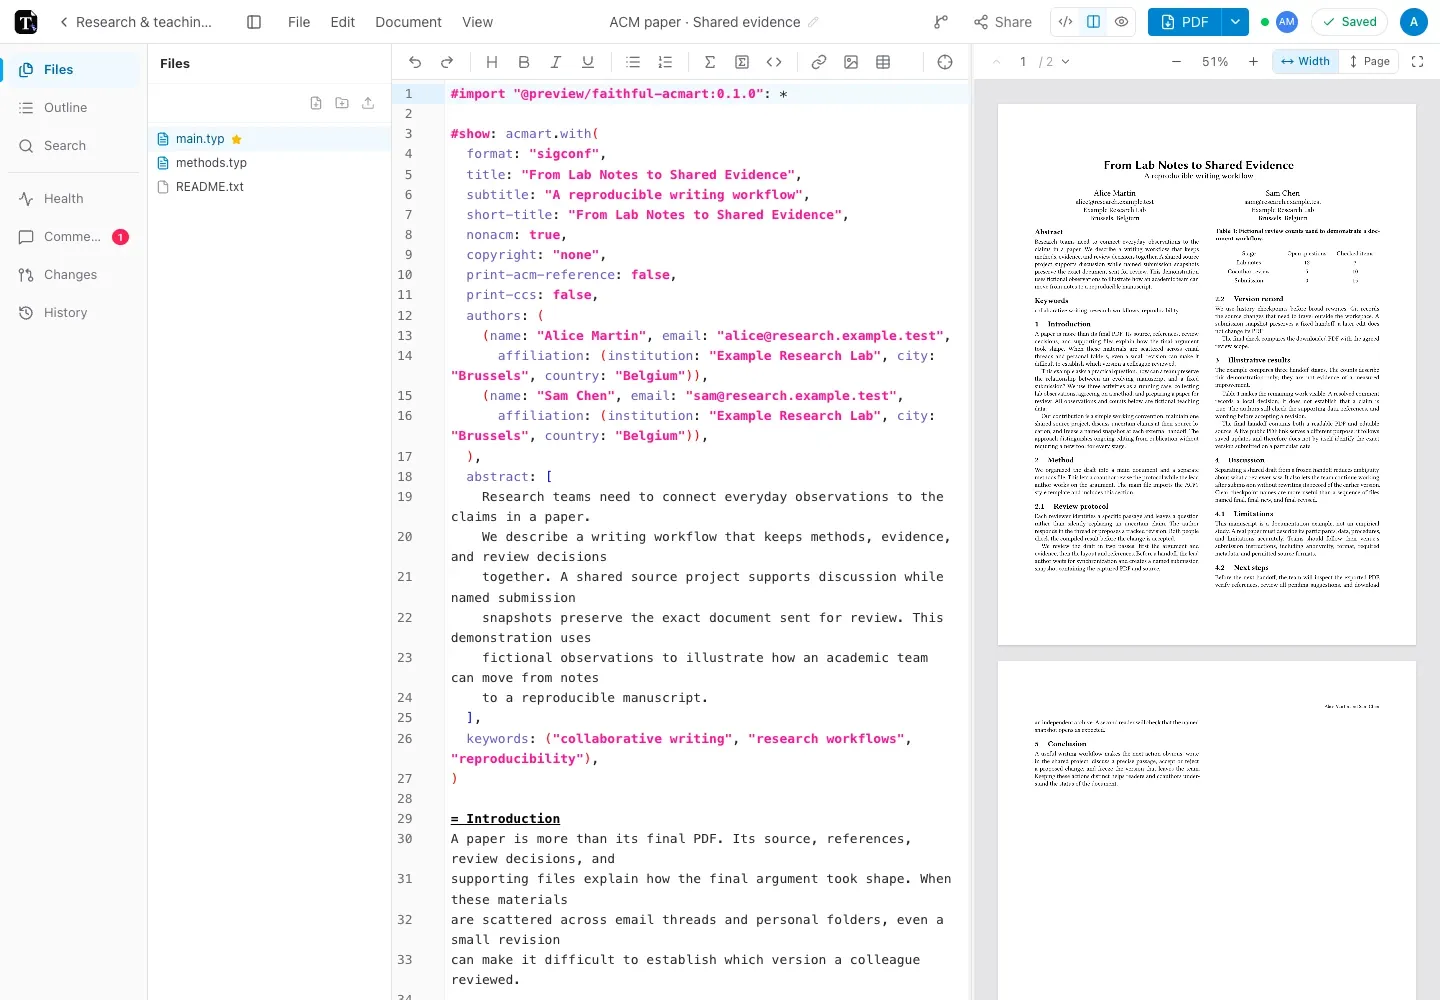This screenshot has height=1000, width=1440.
Task: Click the star marker beside main.typ
Action: (x=237, y=139)
